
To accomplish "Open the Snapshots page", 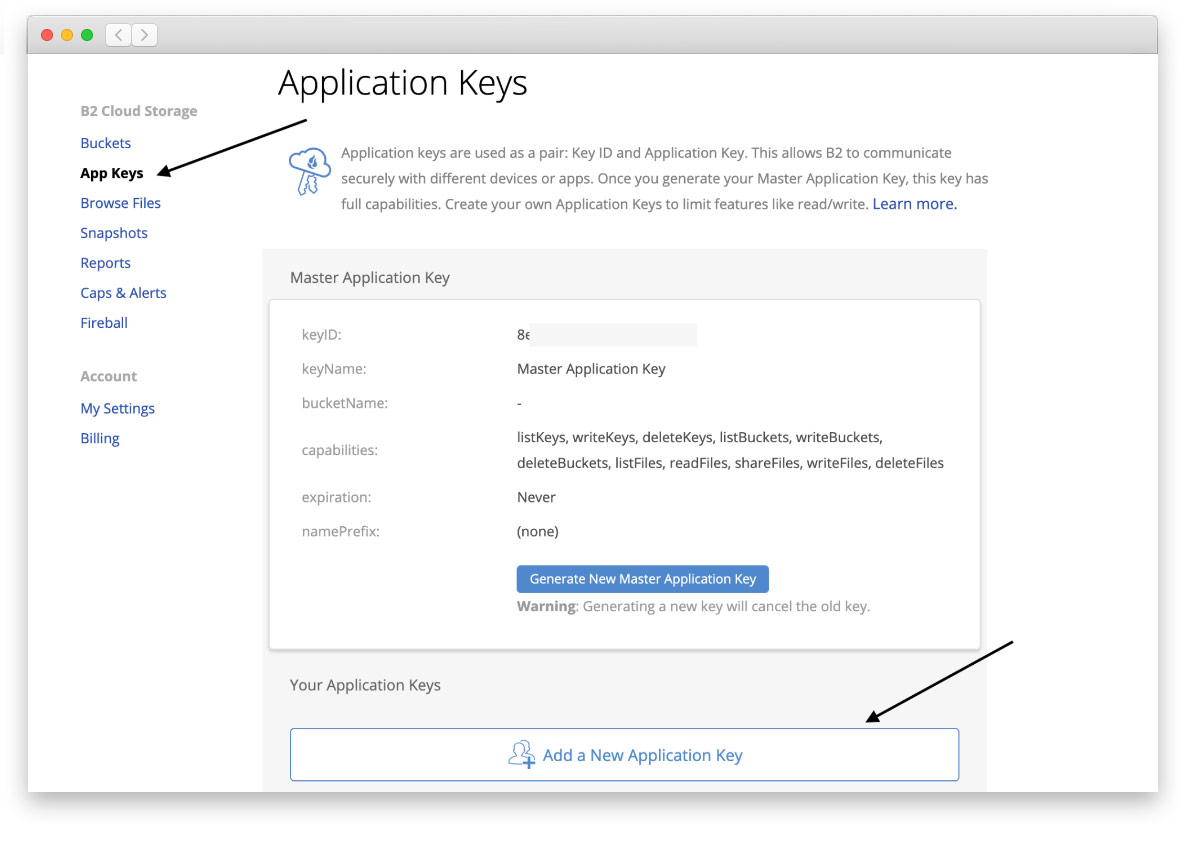I will pos(114,233).
